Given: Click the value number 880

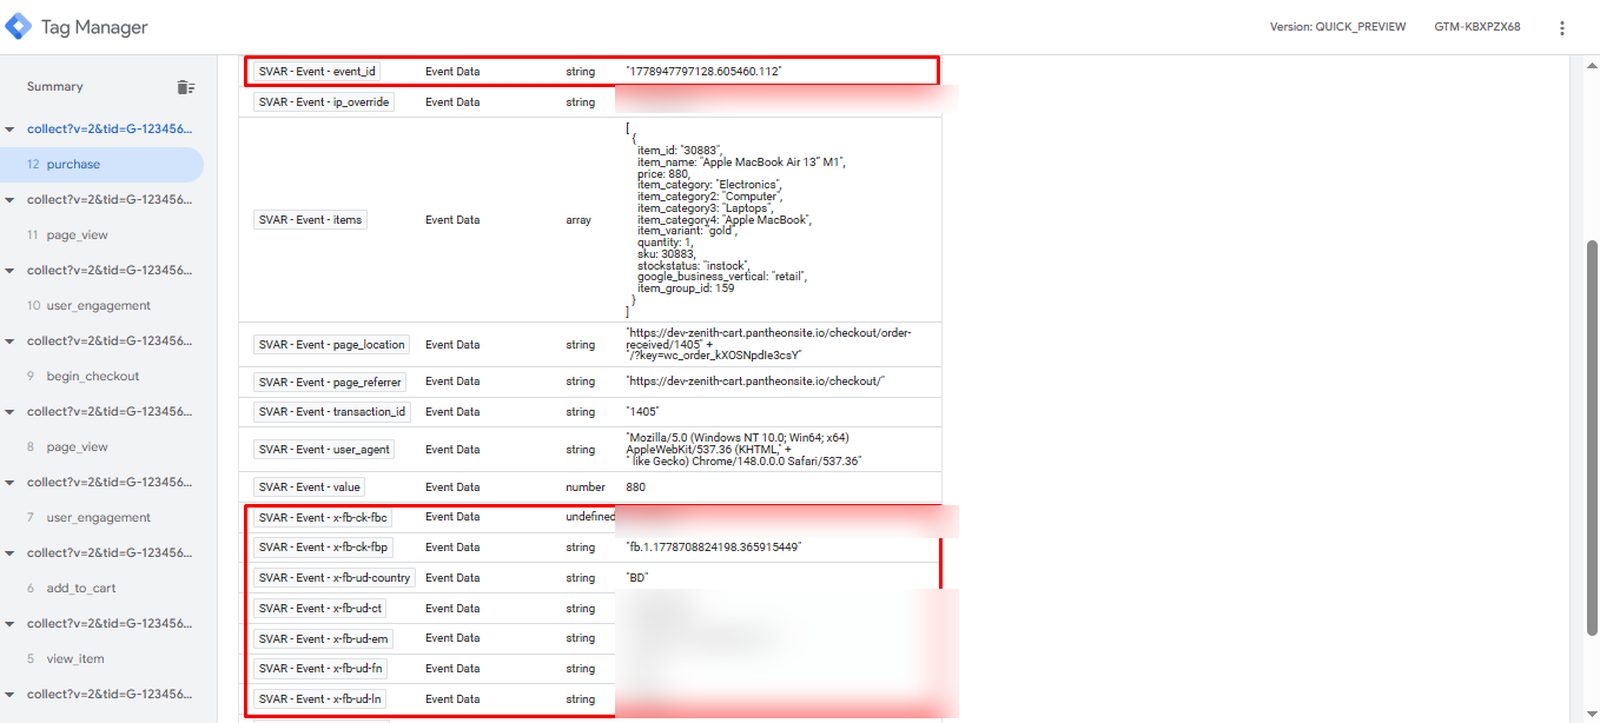Looking at the screenshot, I should (x=636, y=487).
